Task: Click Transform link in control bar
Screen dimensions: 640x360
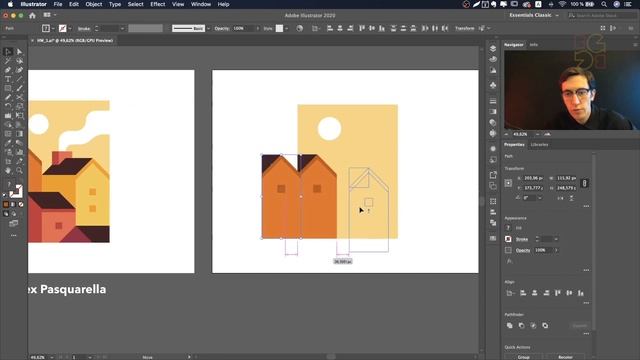Action: [x=464, y=28]
